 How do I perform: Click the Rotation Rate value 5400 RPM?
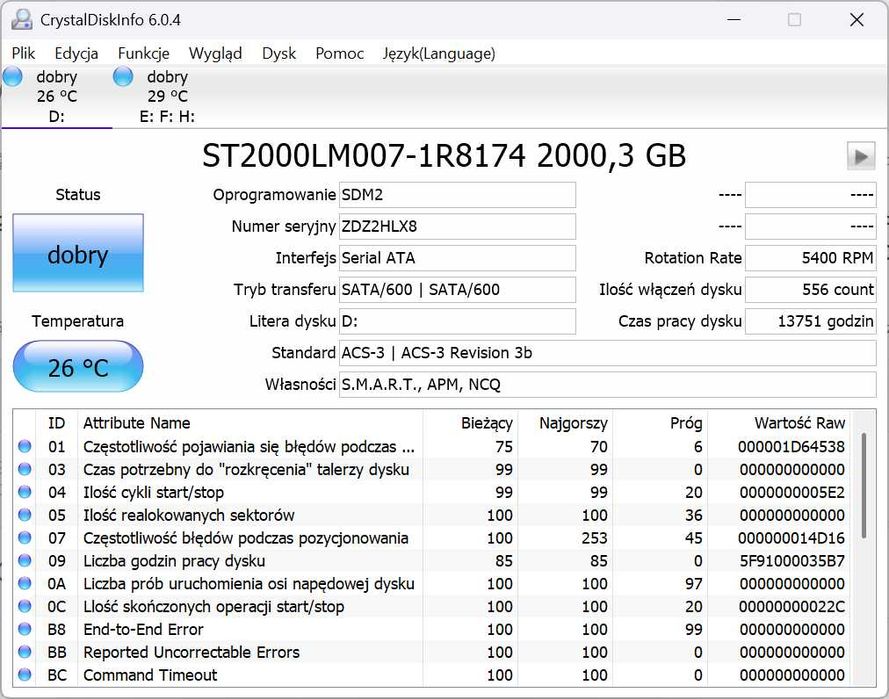[x=811, y=259]
